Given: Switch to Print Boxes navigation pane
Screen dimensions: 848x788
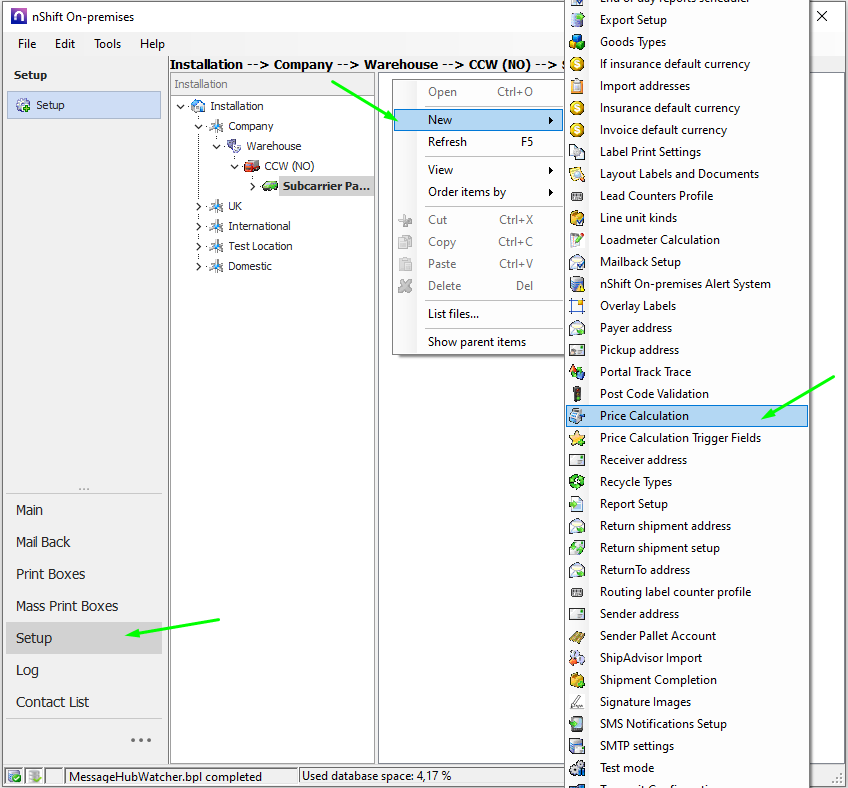Looking at the screenshot, I should coord(50,574).
